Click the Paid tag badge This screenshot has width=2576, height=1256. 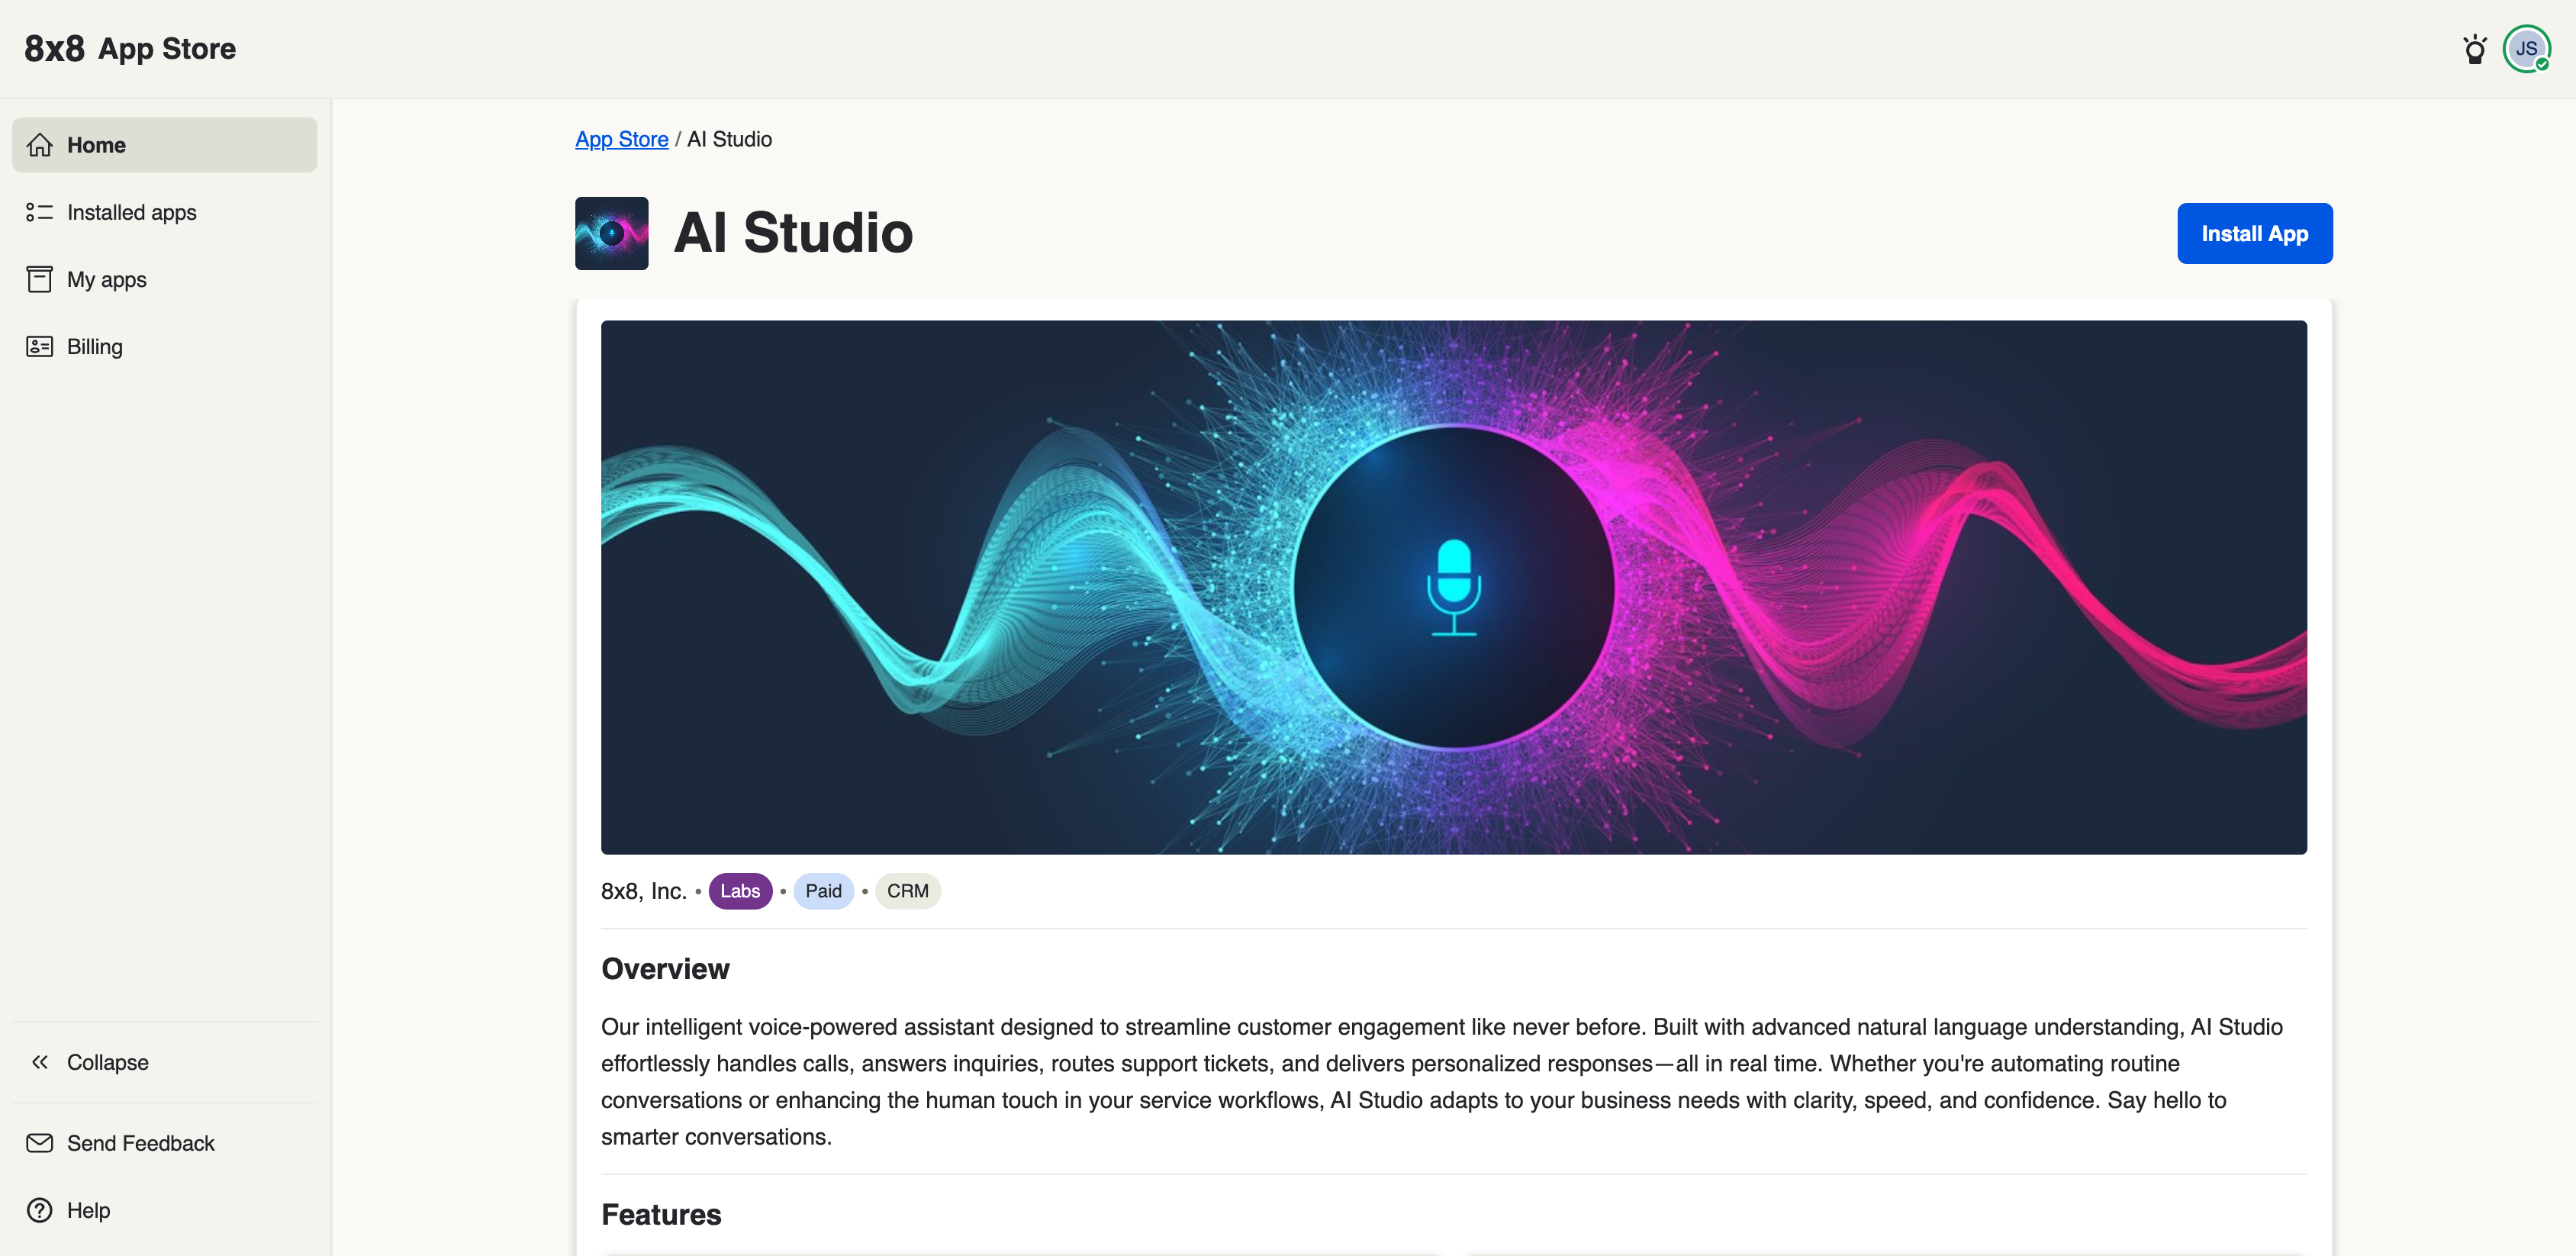(x=824, y=891)
